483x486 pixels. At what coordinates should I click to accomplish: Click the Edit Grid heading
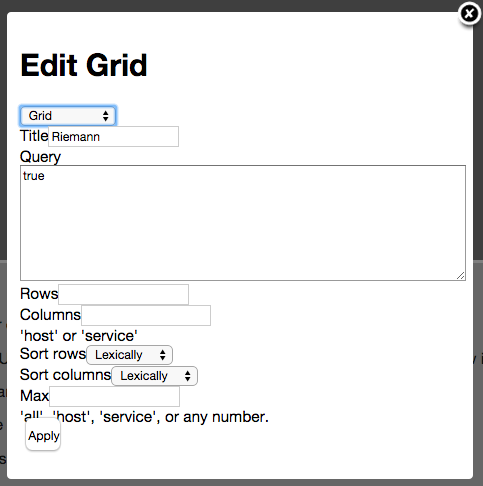[x=84, y=65]
